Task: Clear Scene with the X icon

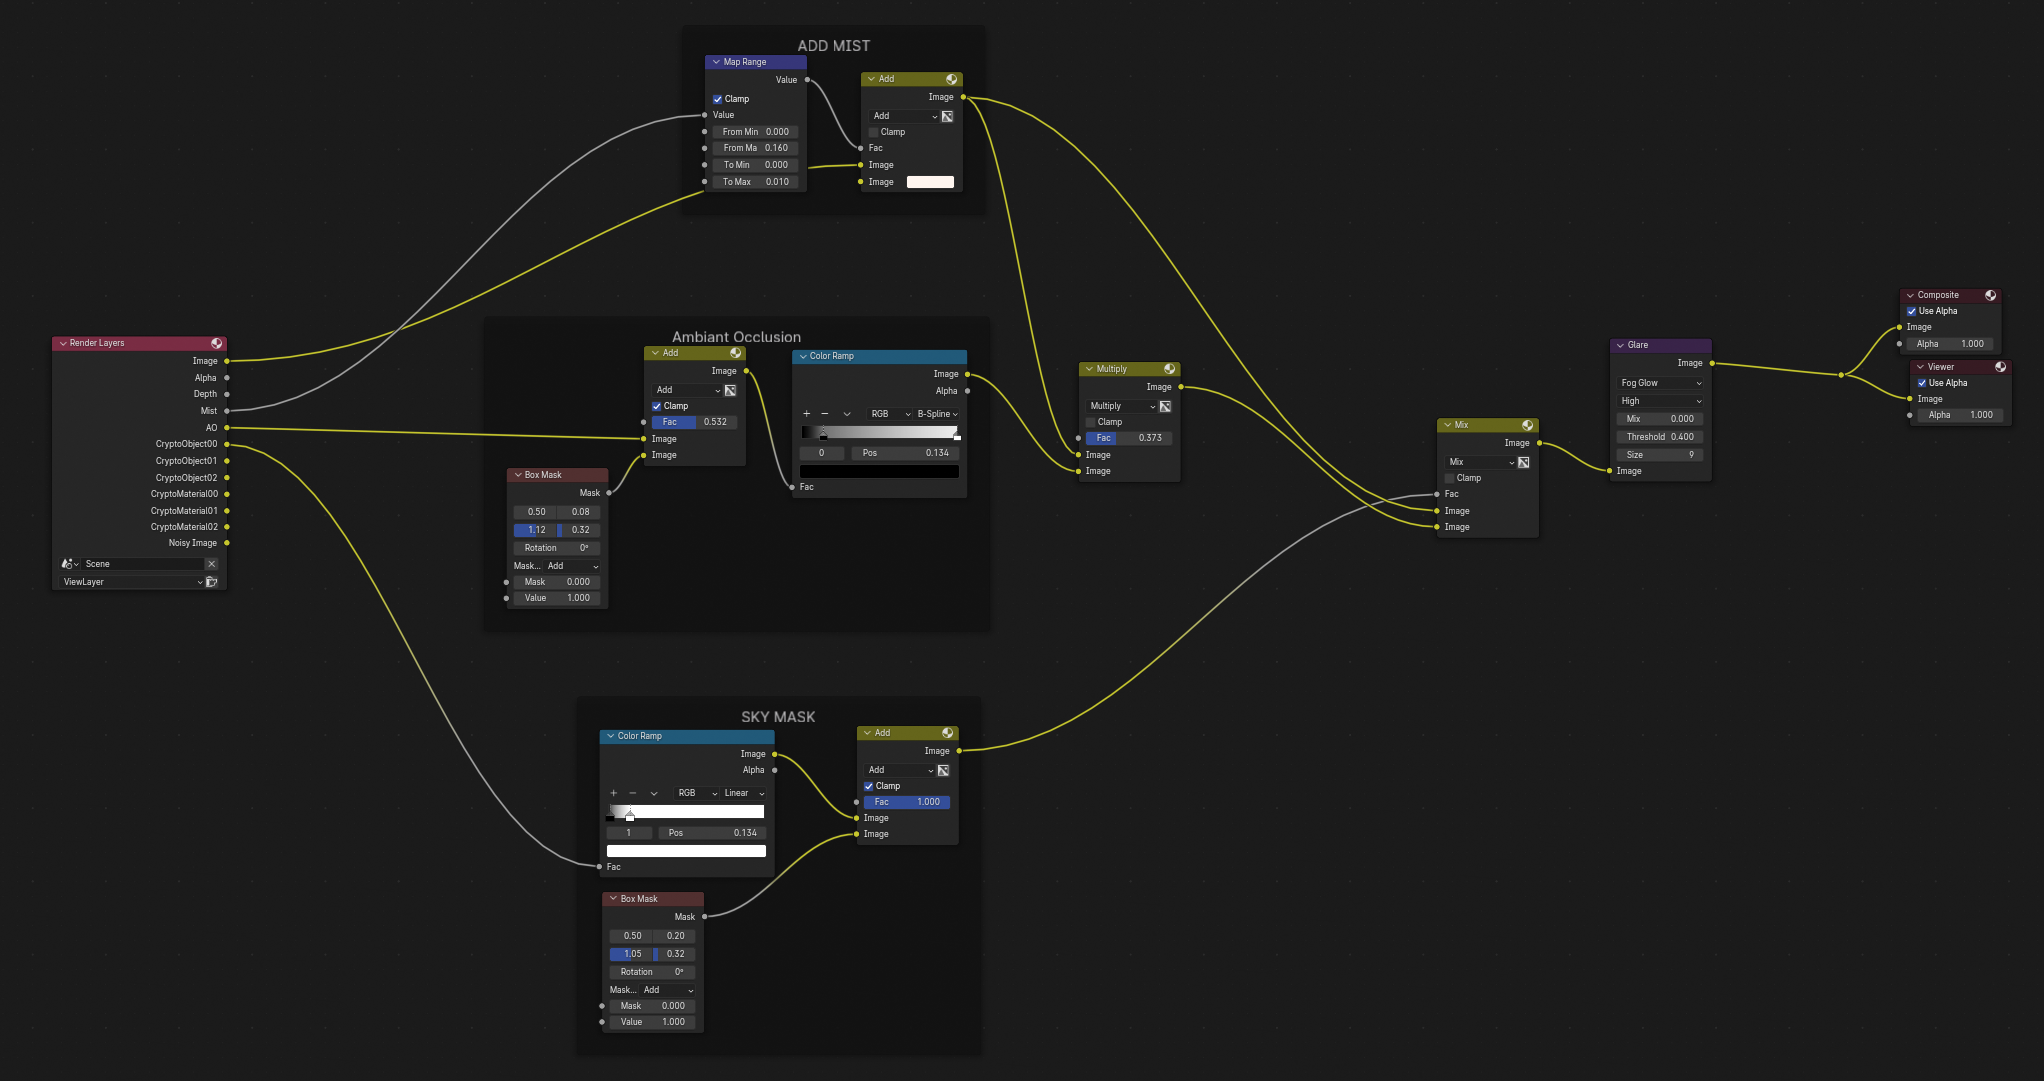Action: 211,564
